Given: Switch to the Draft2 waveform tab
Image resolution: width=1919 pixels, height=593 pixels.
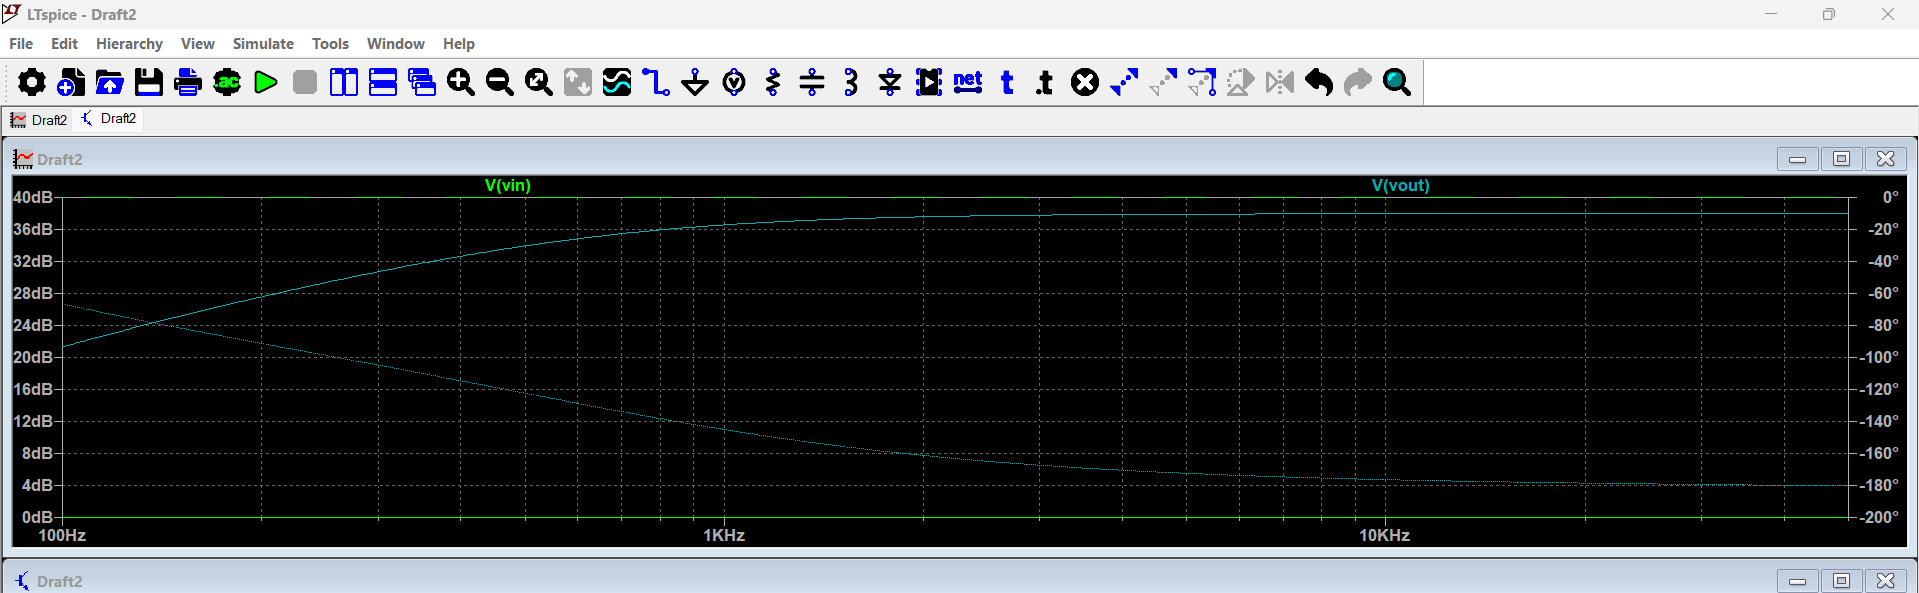Looking at the screenshot, I should click(38, 120).
